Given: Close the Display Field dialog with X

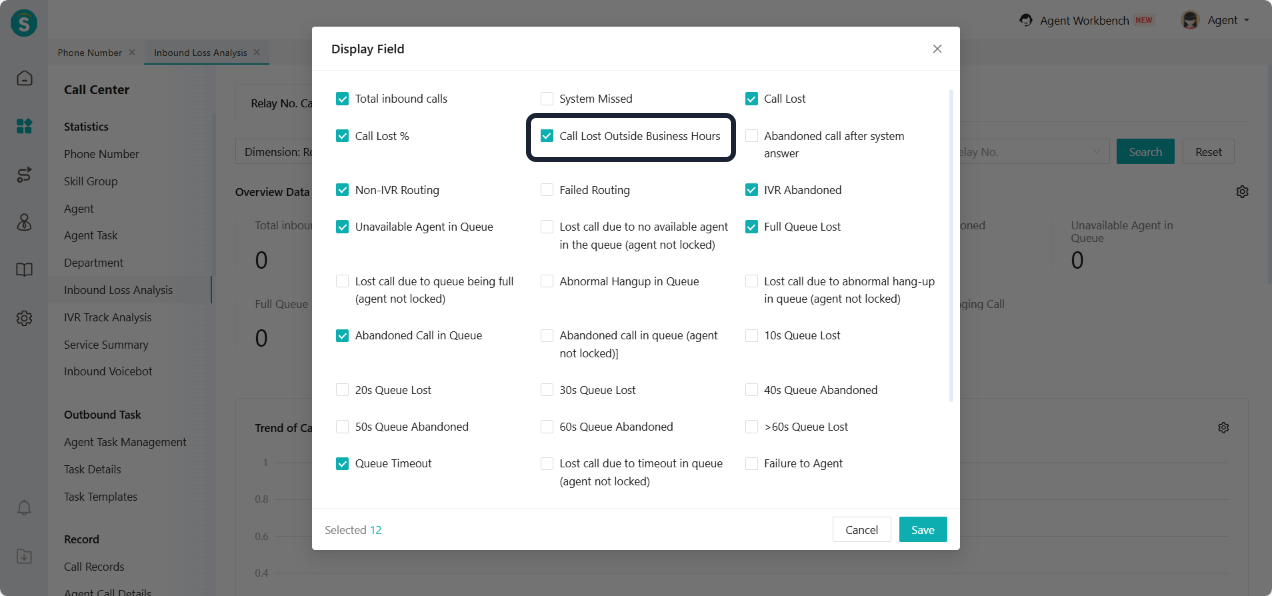Looking at the screenshot, I should pos(937,49).
